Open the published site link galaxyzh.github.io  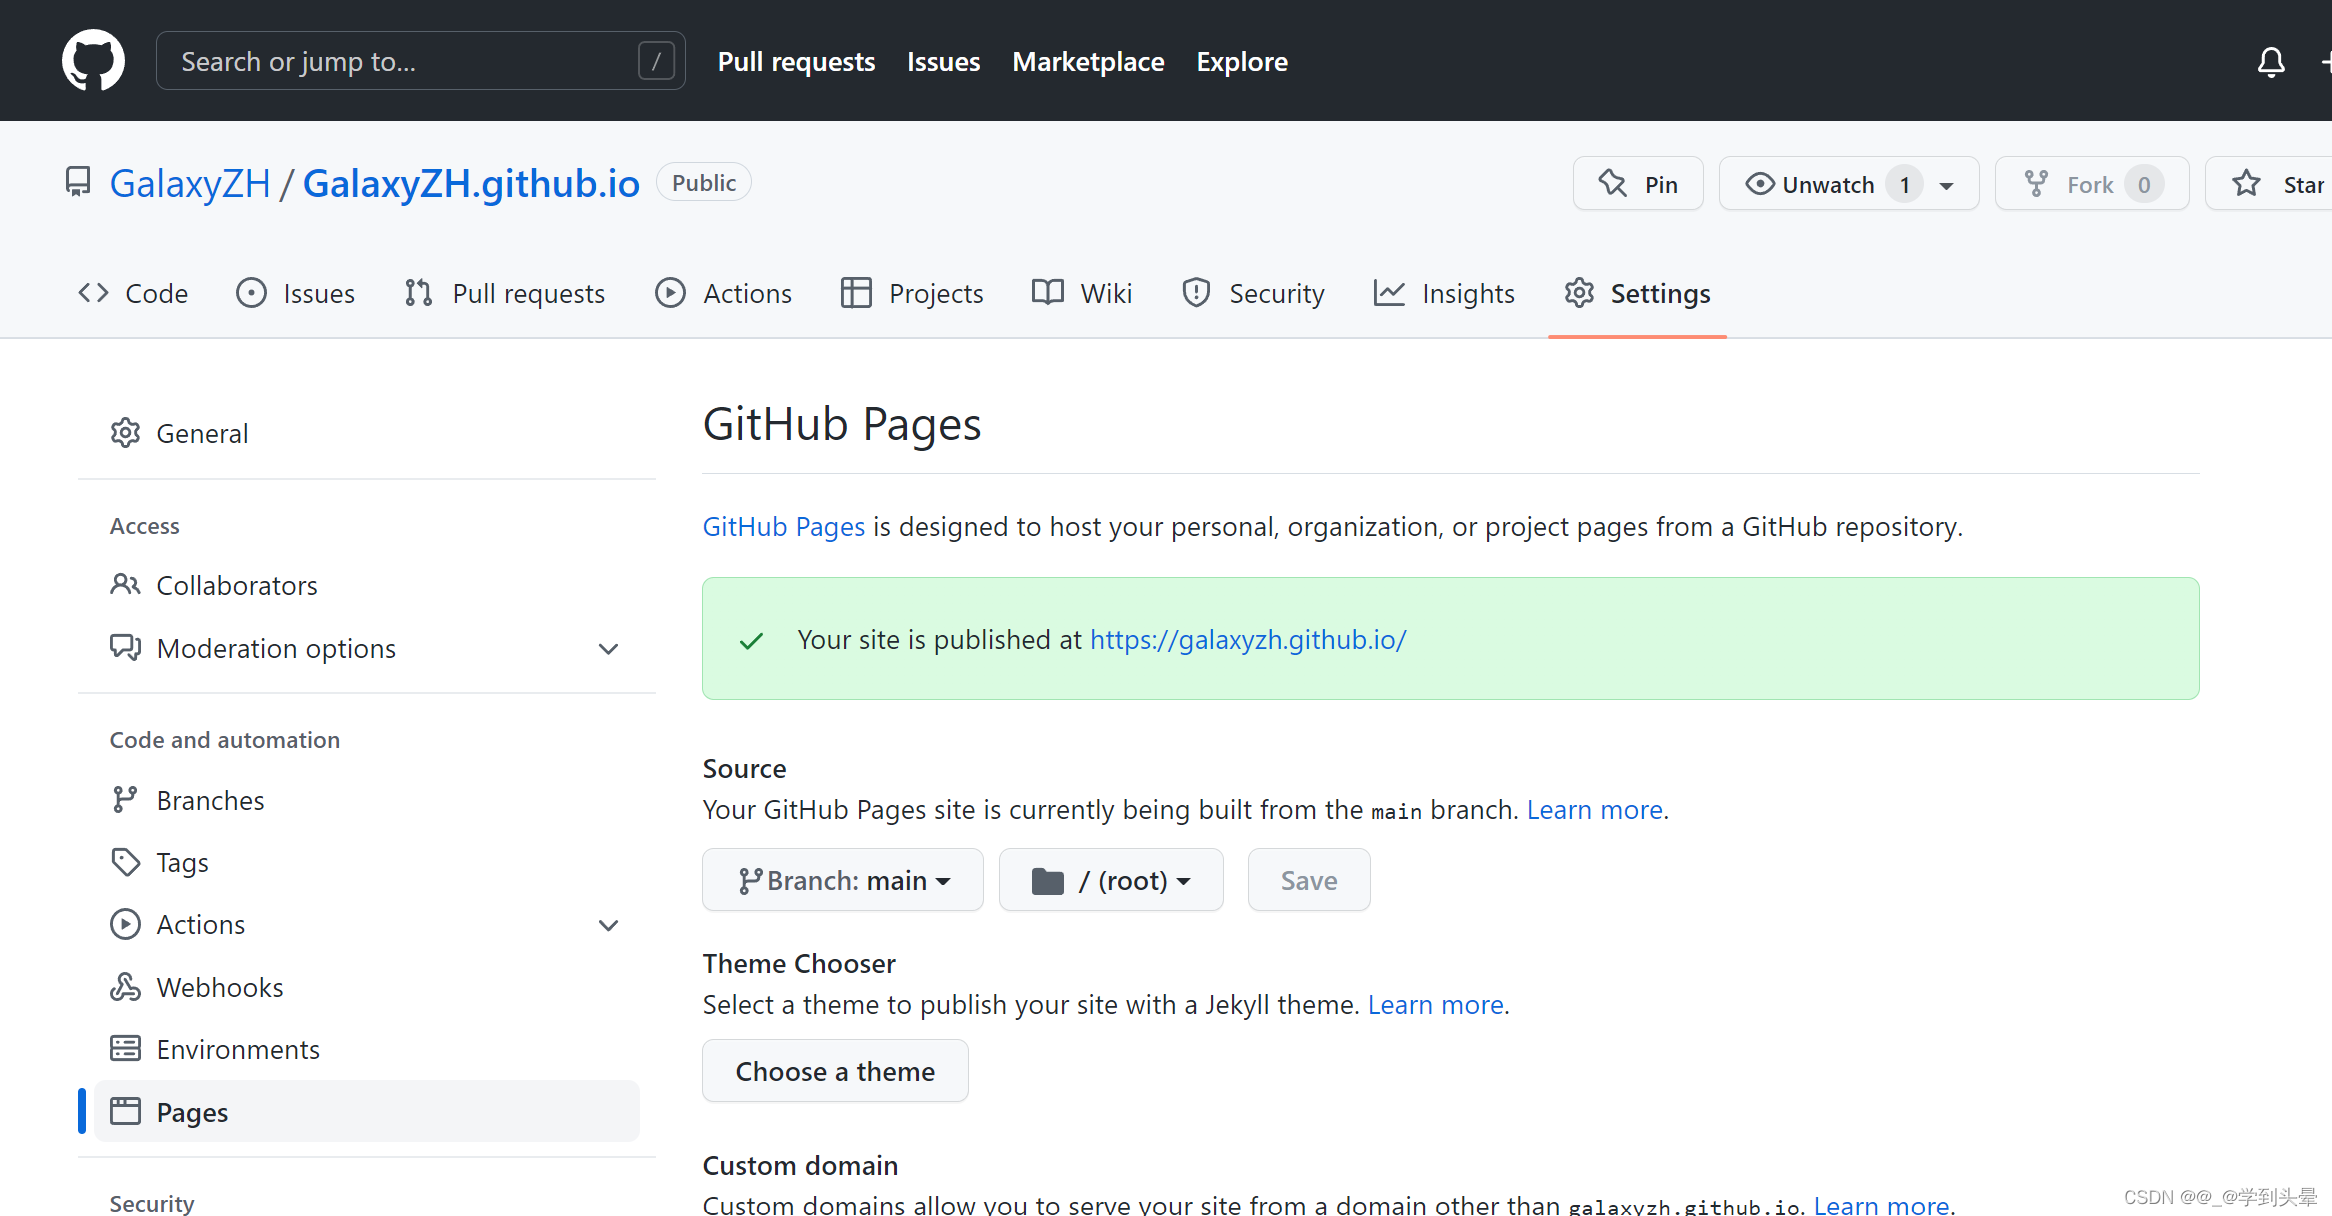coord(1247,639)
